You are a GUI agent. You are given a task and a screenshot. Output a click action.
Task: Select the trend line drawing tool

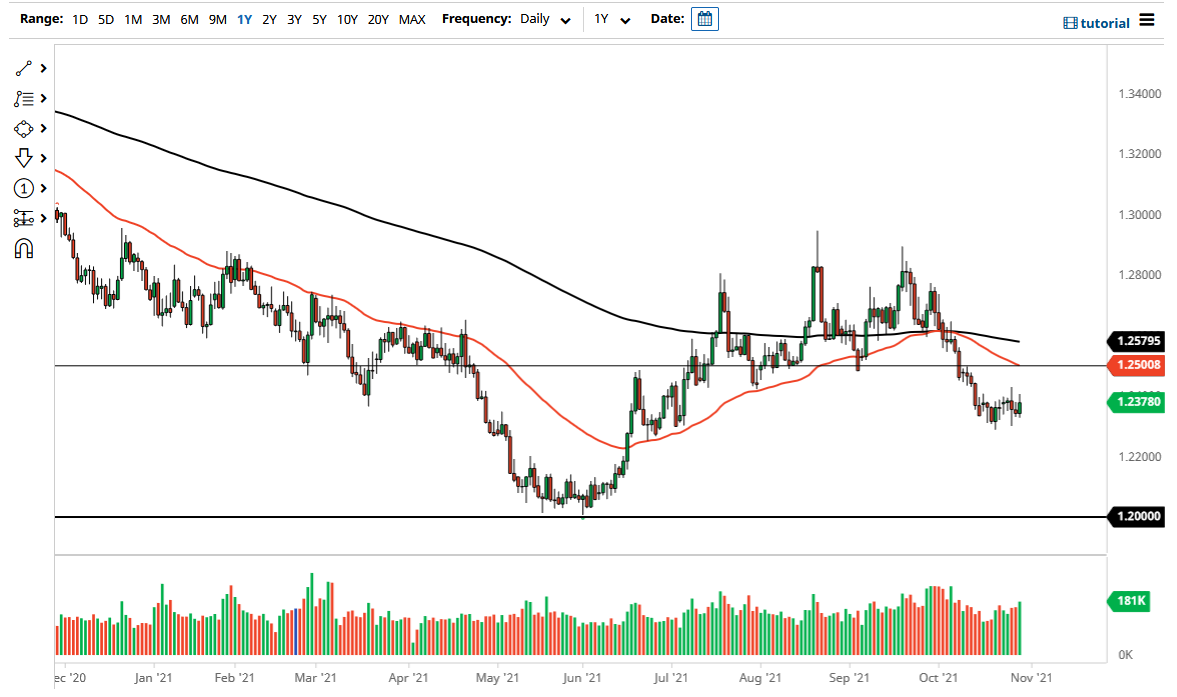coord(22,68)
